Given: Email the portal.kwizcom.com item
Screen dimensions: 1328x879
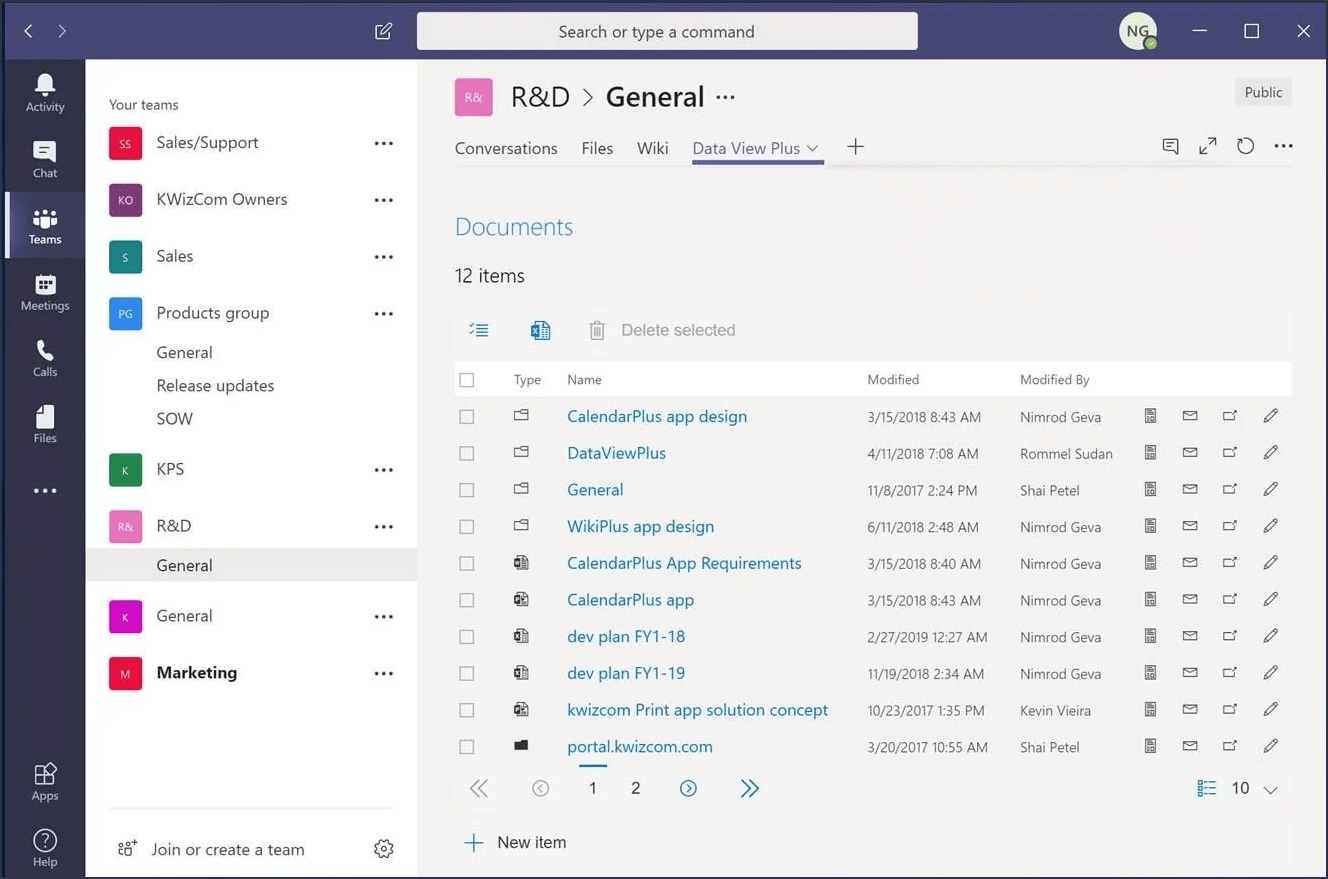Looking at the screenshot, I should coord(1190,746).
